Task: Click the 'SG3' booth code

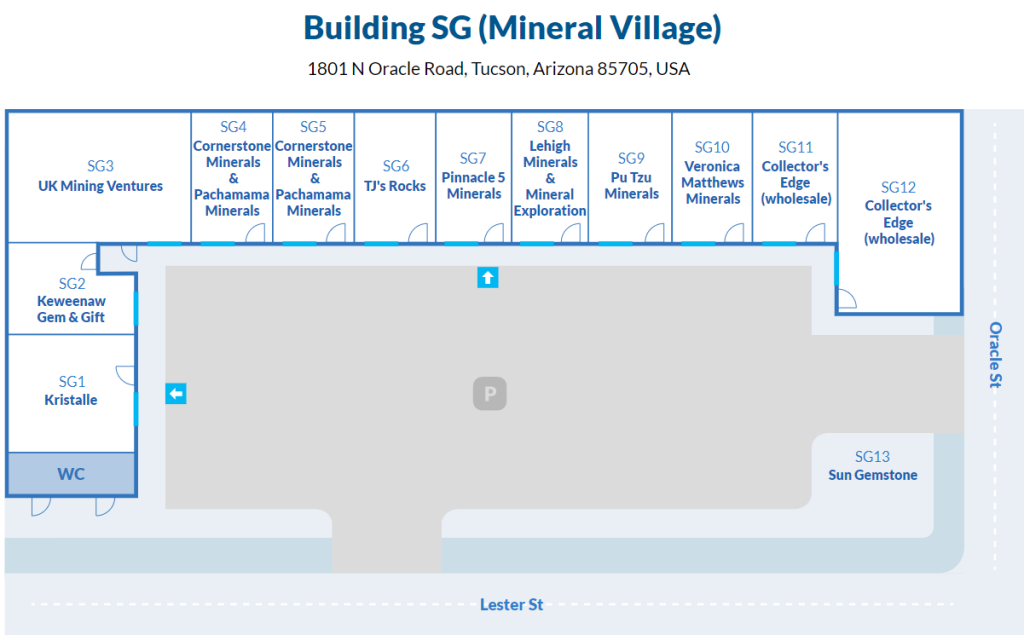Action: tap(101, 166)
